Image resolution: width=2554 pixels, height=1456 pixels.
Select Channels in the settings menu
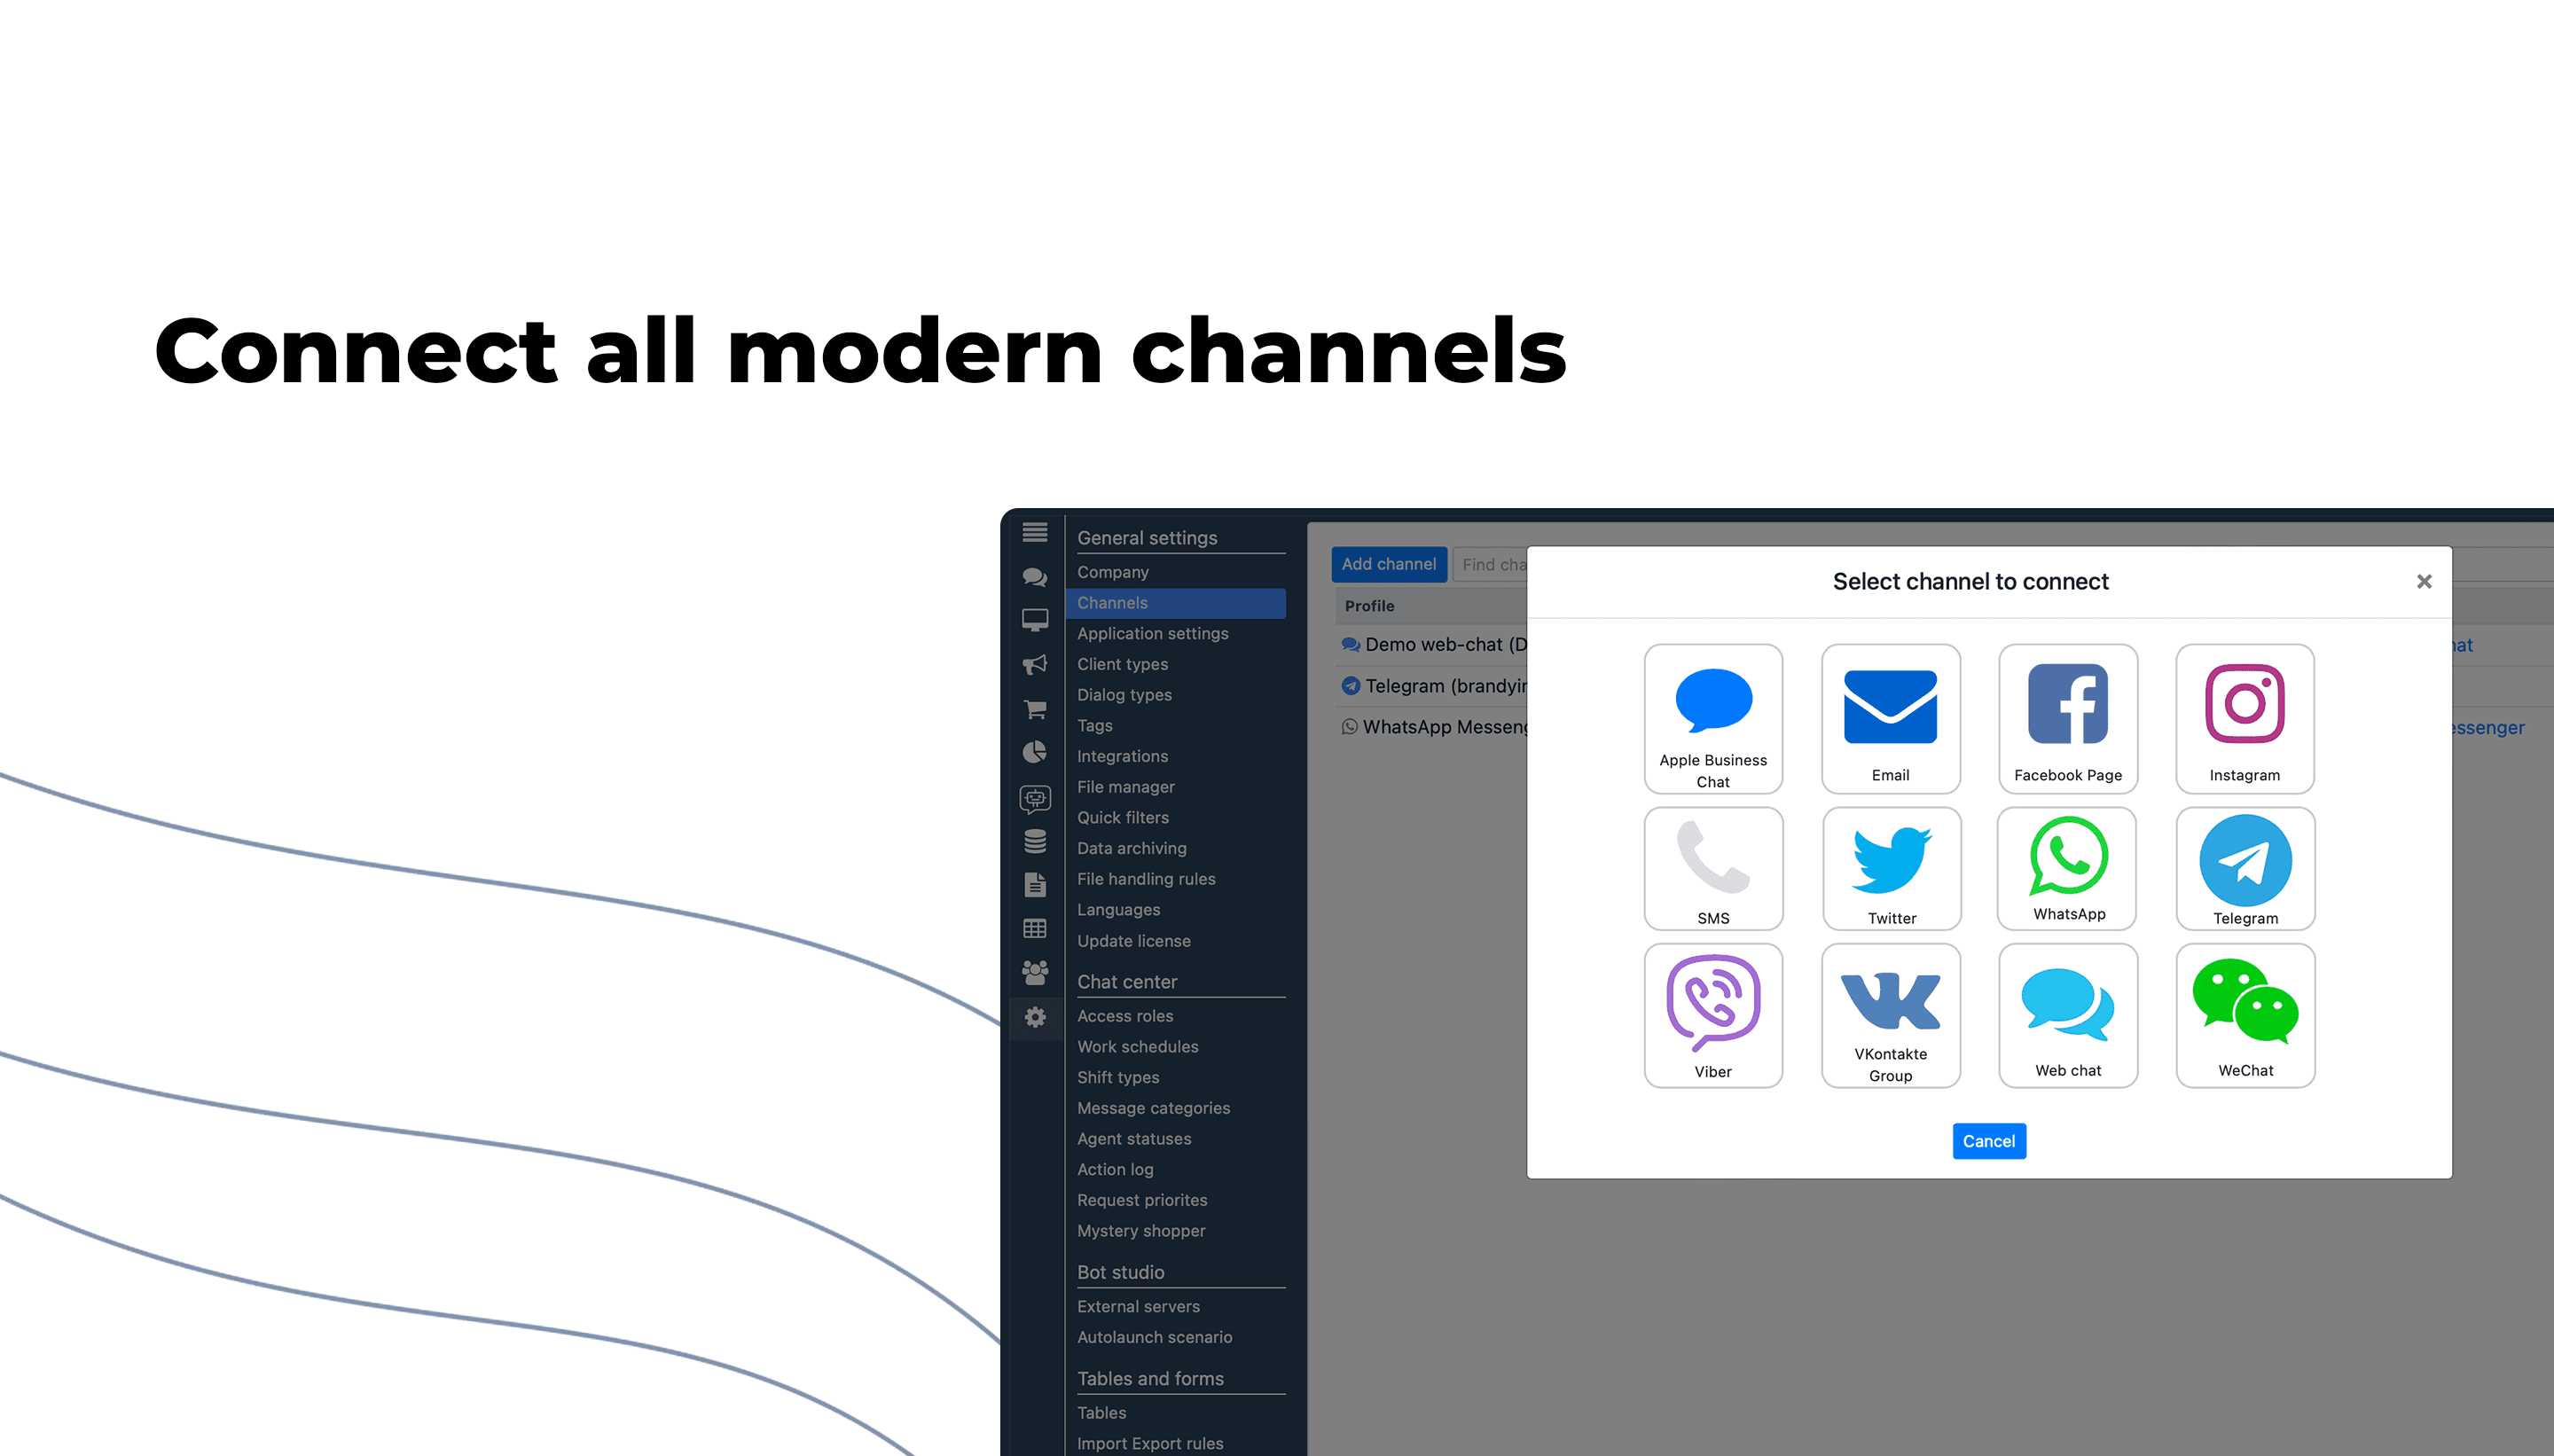point(1175,603)
